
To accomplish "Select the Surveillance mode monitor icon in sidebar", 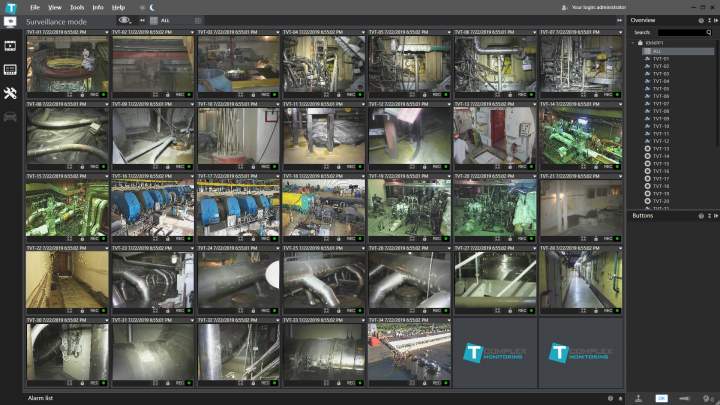I will 10,22.
